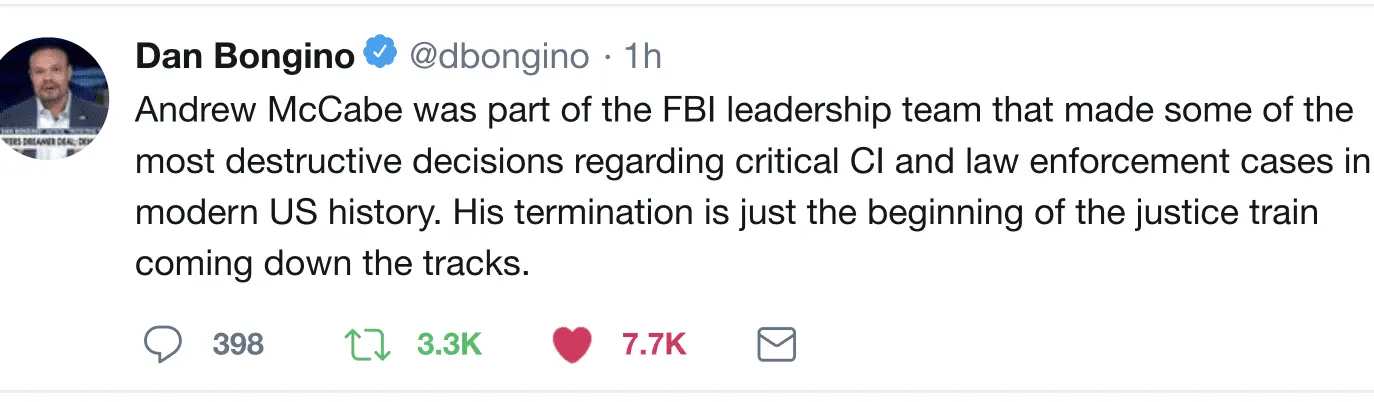Click the reply speech bubble icon

pyautogui.click(x=164, y=345)
